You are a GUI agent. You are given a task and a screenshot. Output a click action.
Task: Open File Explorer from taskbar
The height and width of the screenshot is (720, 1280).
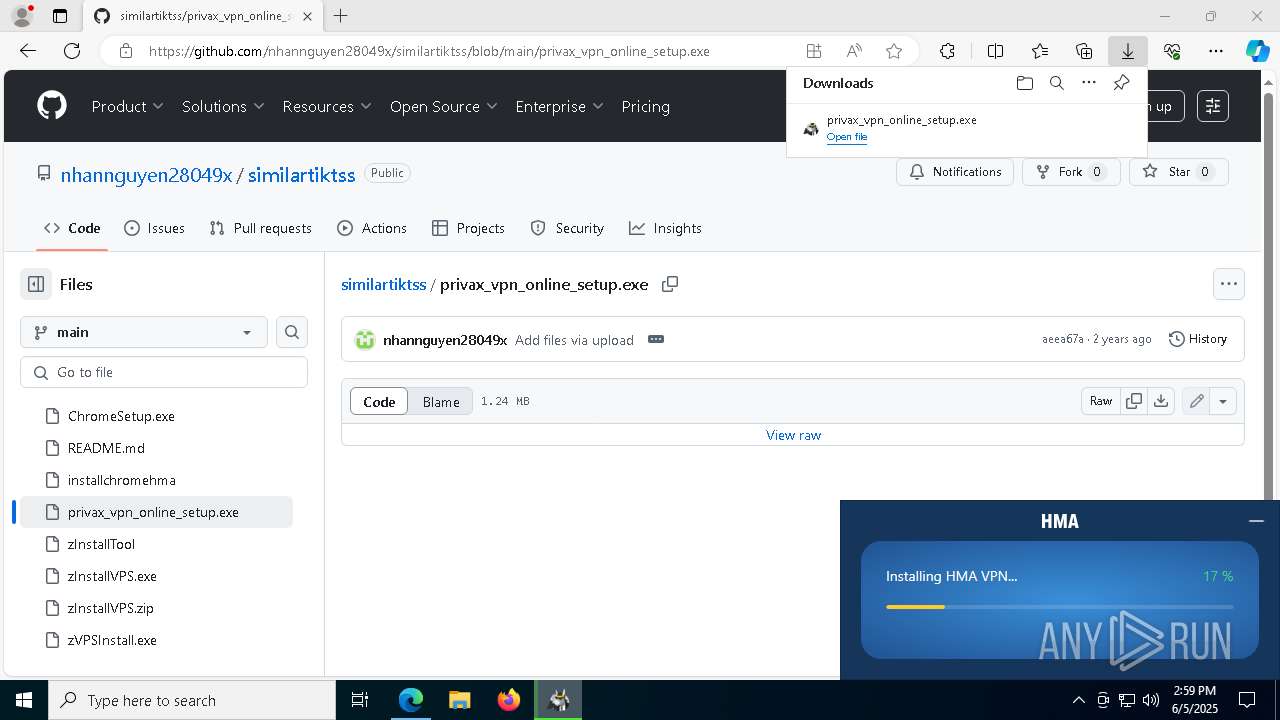pyautogui.click(x=460, y=700)
